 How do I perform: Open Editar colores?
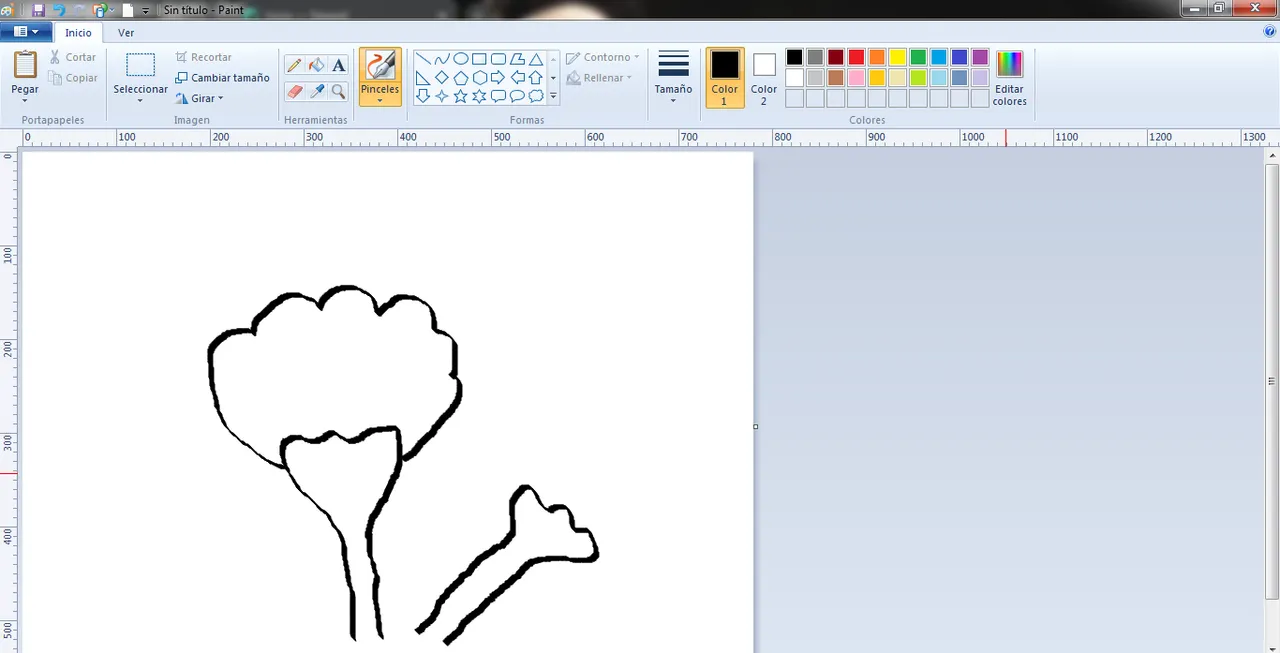(1010, 78)
